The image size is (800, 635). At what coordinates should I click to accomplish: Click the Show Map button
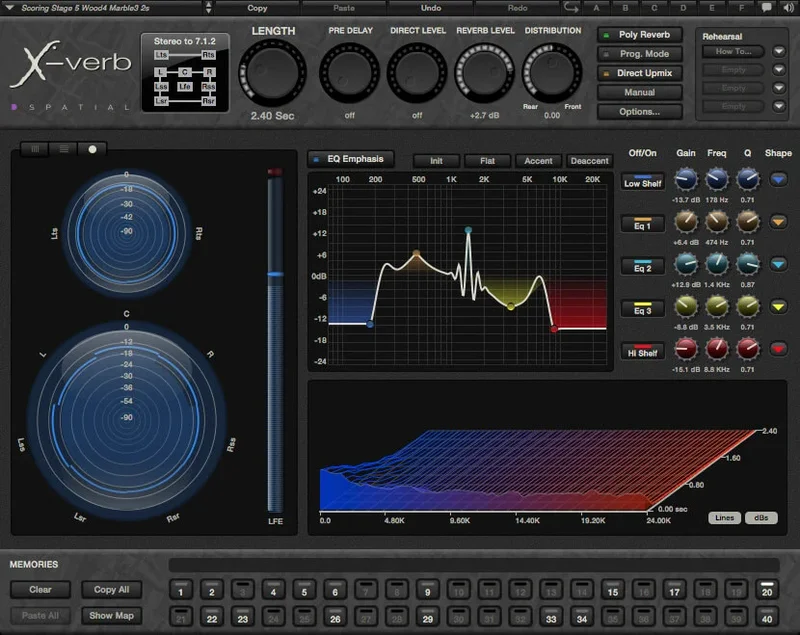(111, 616)
